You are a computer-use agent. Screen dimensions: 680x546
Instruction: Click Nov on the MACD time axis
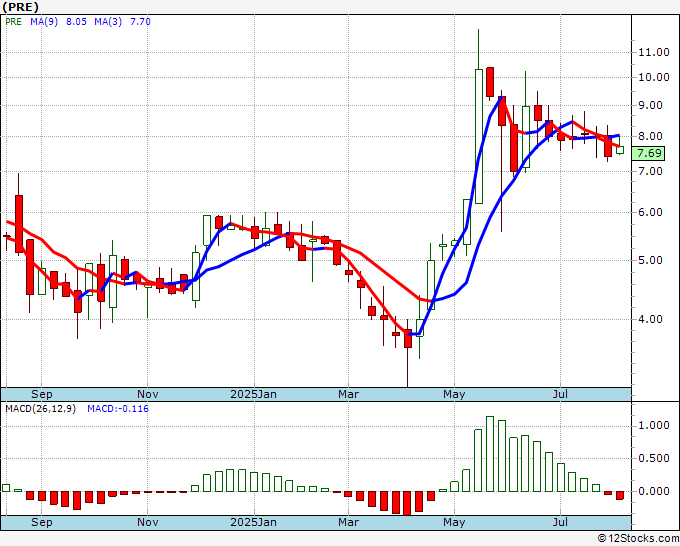(x=147, y=522)
